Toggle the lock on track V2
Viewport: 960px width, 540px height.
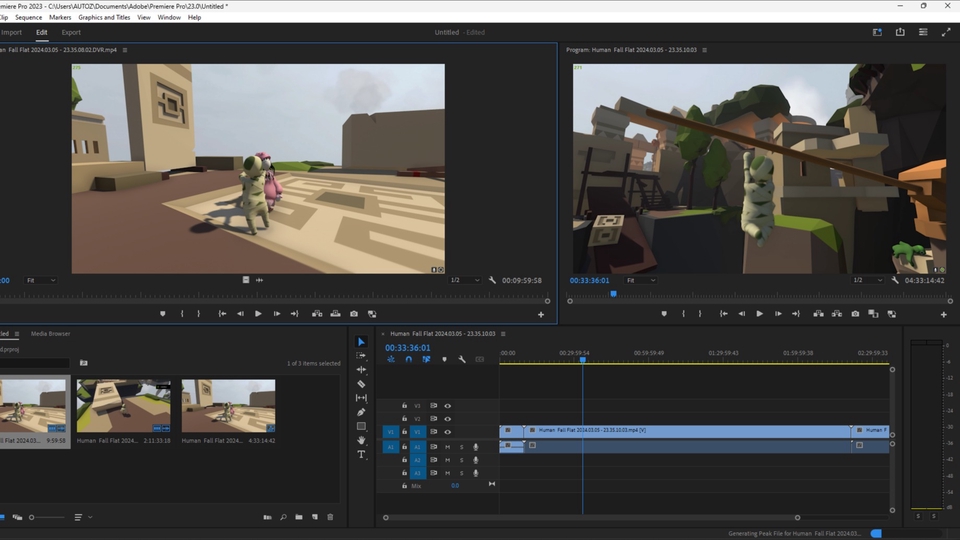point(404,419)
